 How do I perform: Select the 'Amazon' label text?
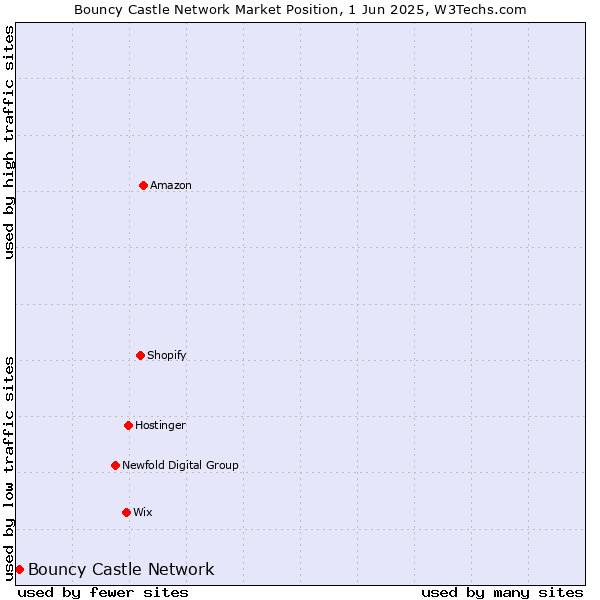[171, 185]
